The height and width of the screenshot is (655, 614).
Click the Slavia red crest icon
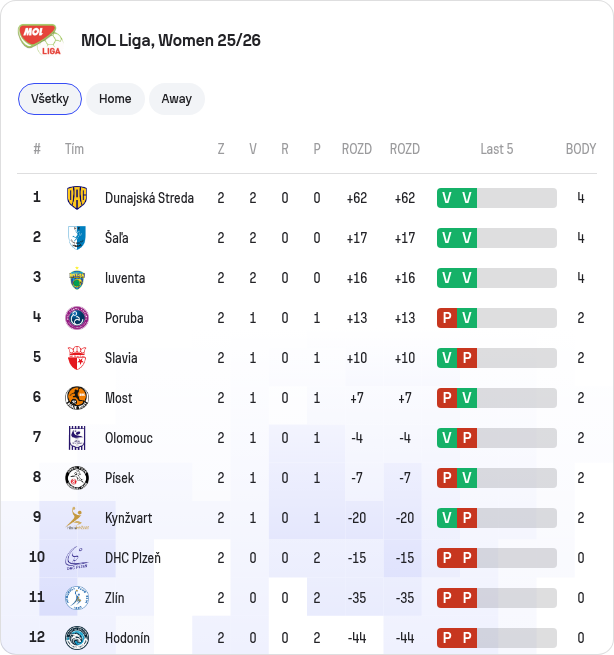77,358
